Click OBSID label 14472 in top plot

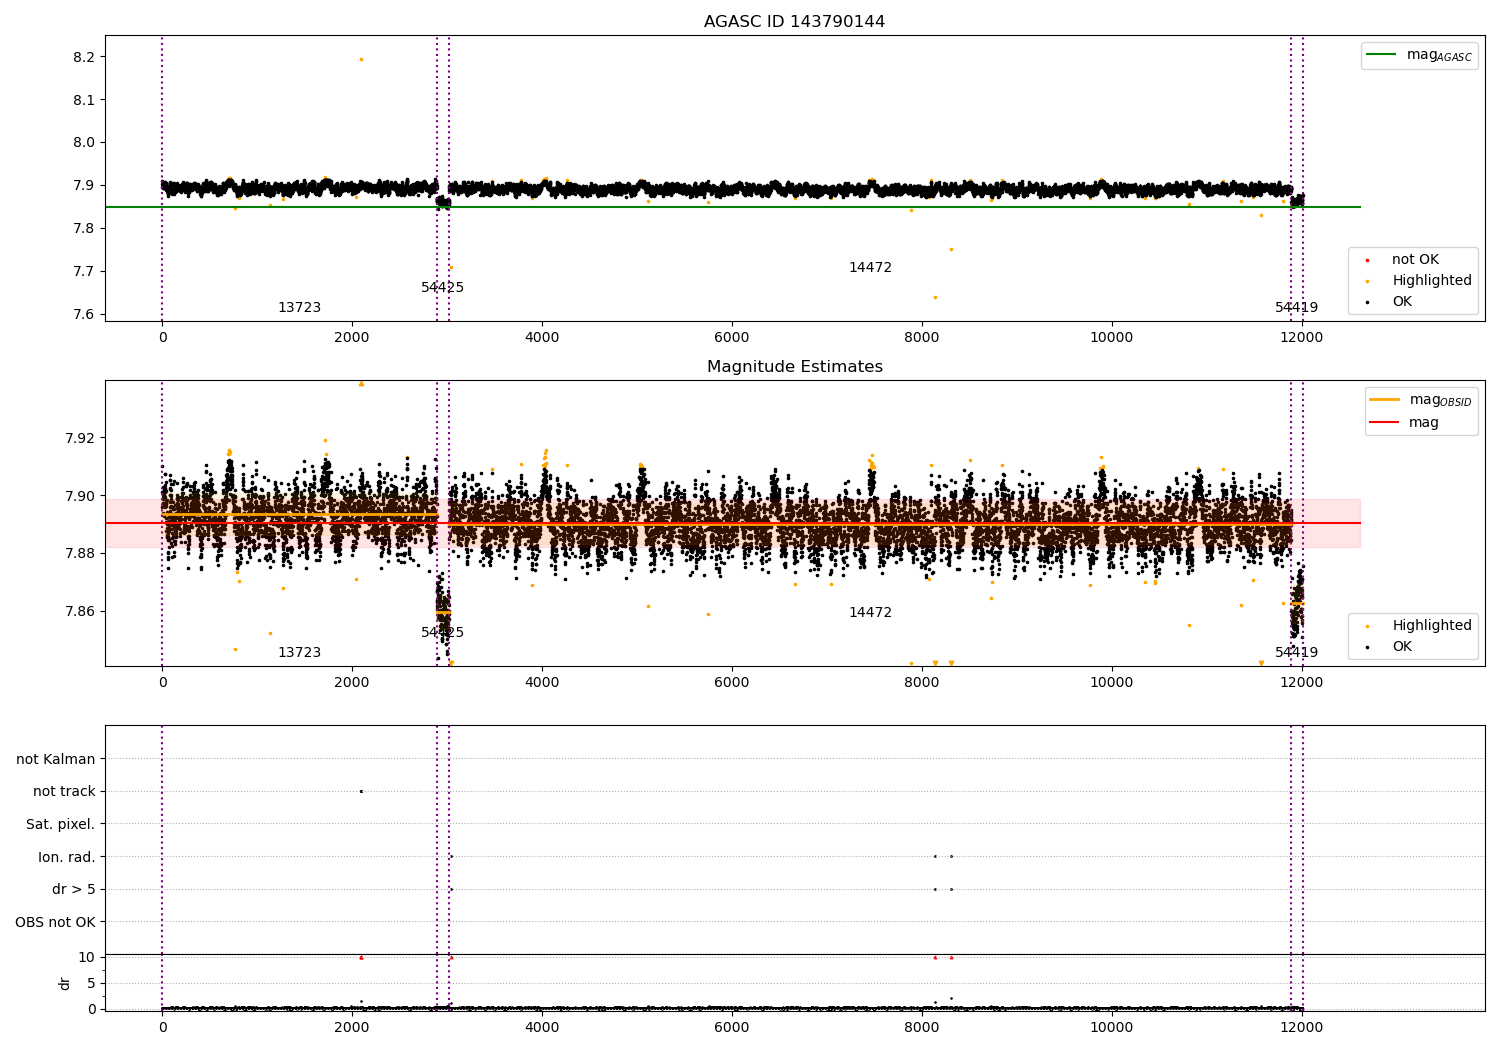870,268
